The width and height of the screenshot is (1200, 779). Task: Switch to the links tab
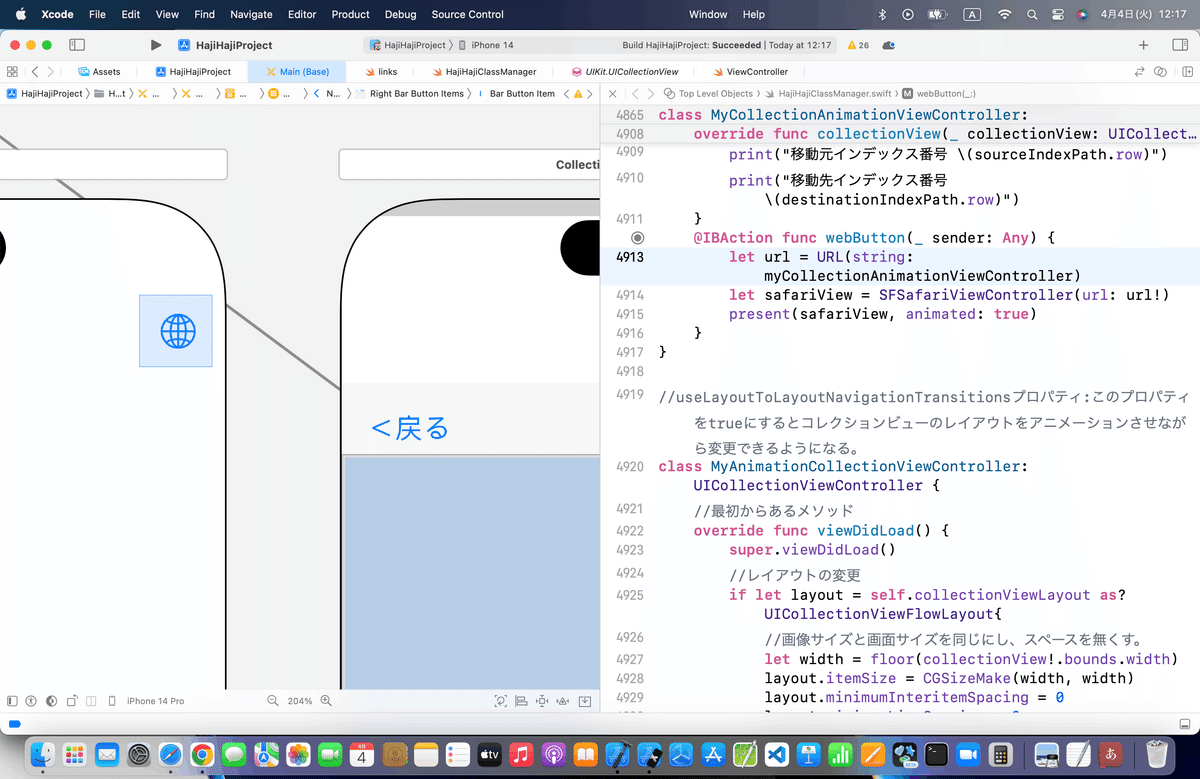click(x=381, y=72)
